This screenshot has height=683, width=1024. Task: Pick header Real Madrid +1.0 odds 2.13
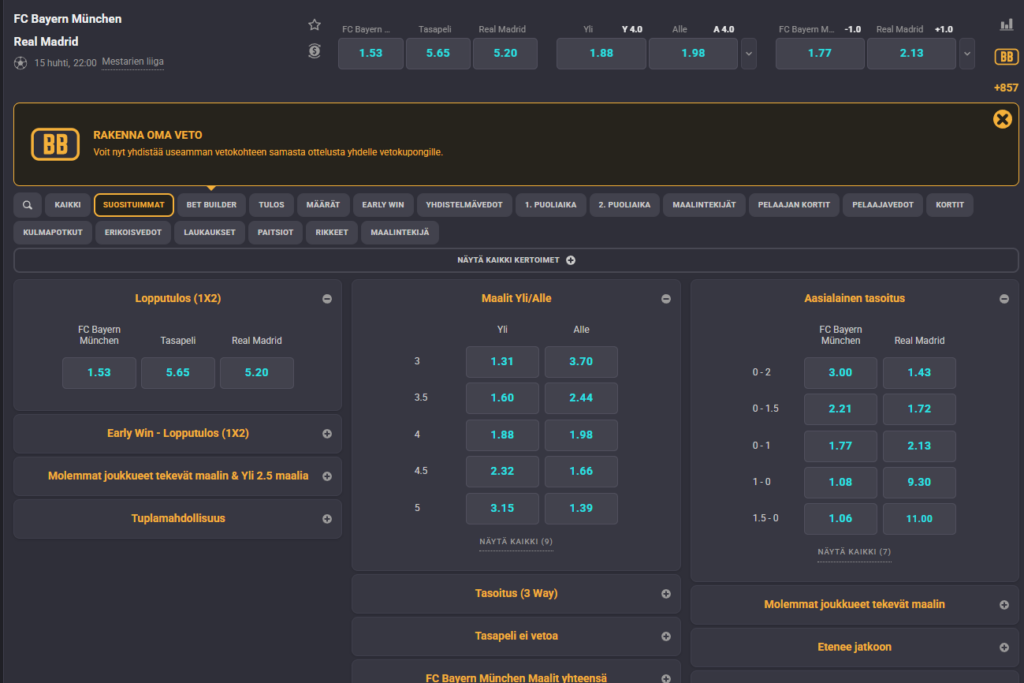[912, 54]
